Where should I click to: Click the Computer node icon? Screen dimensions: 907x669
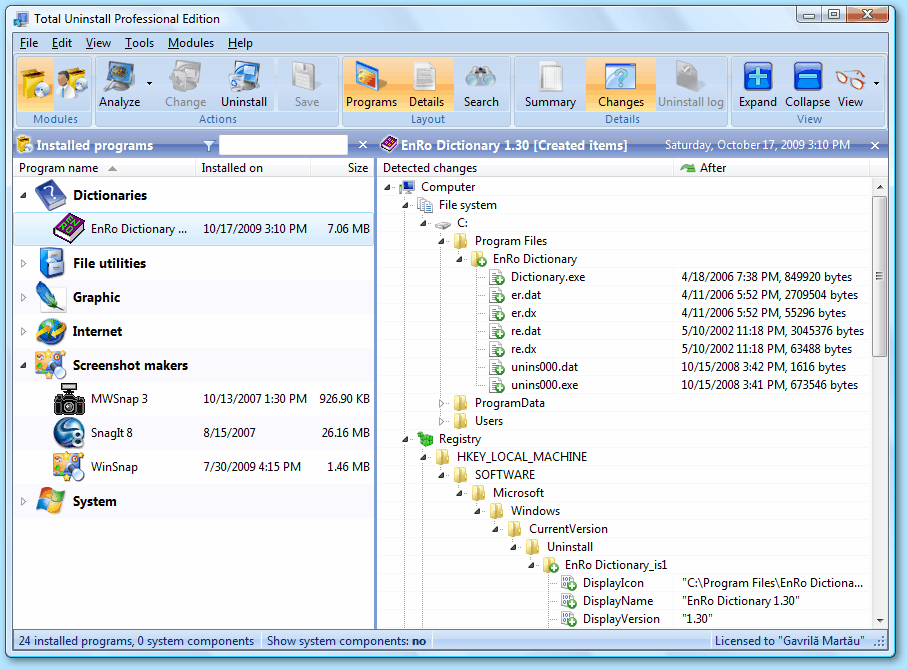408,187
